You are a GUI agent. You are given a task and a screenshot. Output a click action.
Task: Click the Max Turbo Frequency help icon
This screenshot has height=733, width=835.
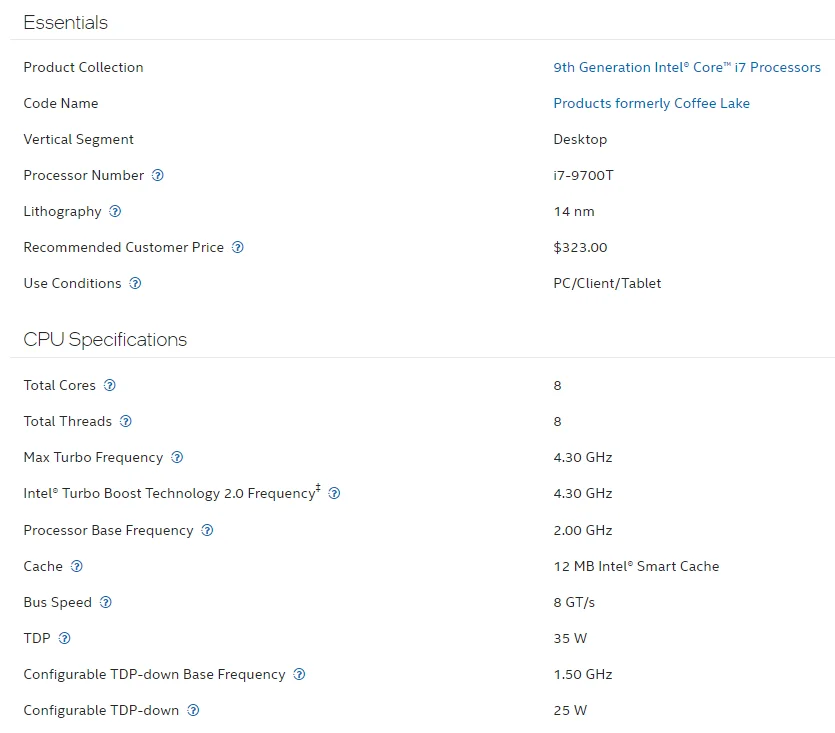click(x=177, y=457)
